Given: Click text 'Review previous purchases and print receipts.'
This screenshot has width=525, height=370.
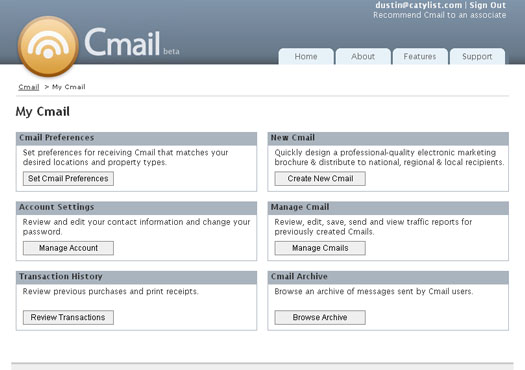Looking at the screenshot, I should [110, 291].
